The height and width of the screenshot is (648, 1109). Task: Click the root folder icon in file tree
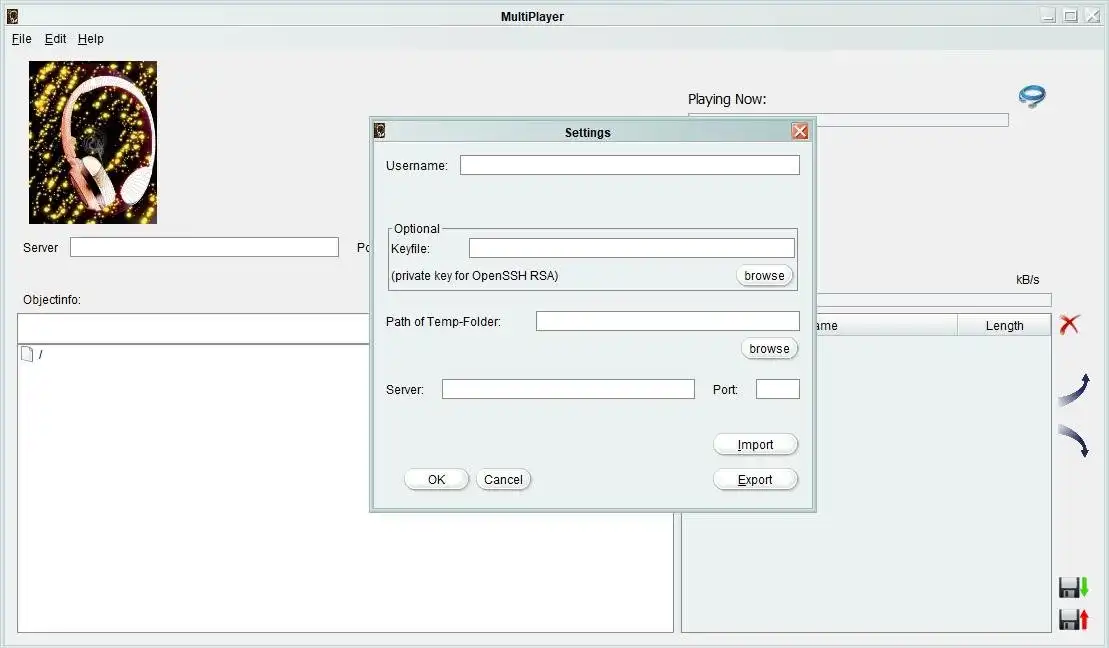pyautogui.click(x=27, y=354)
